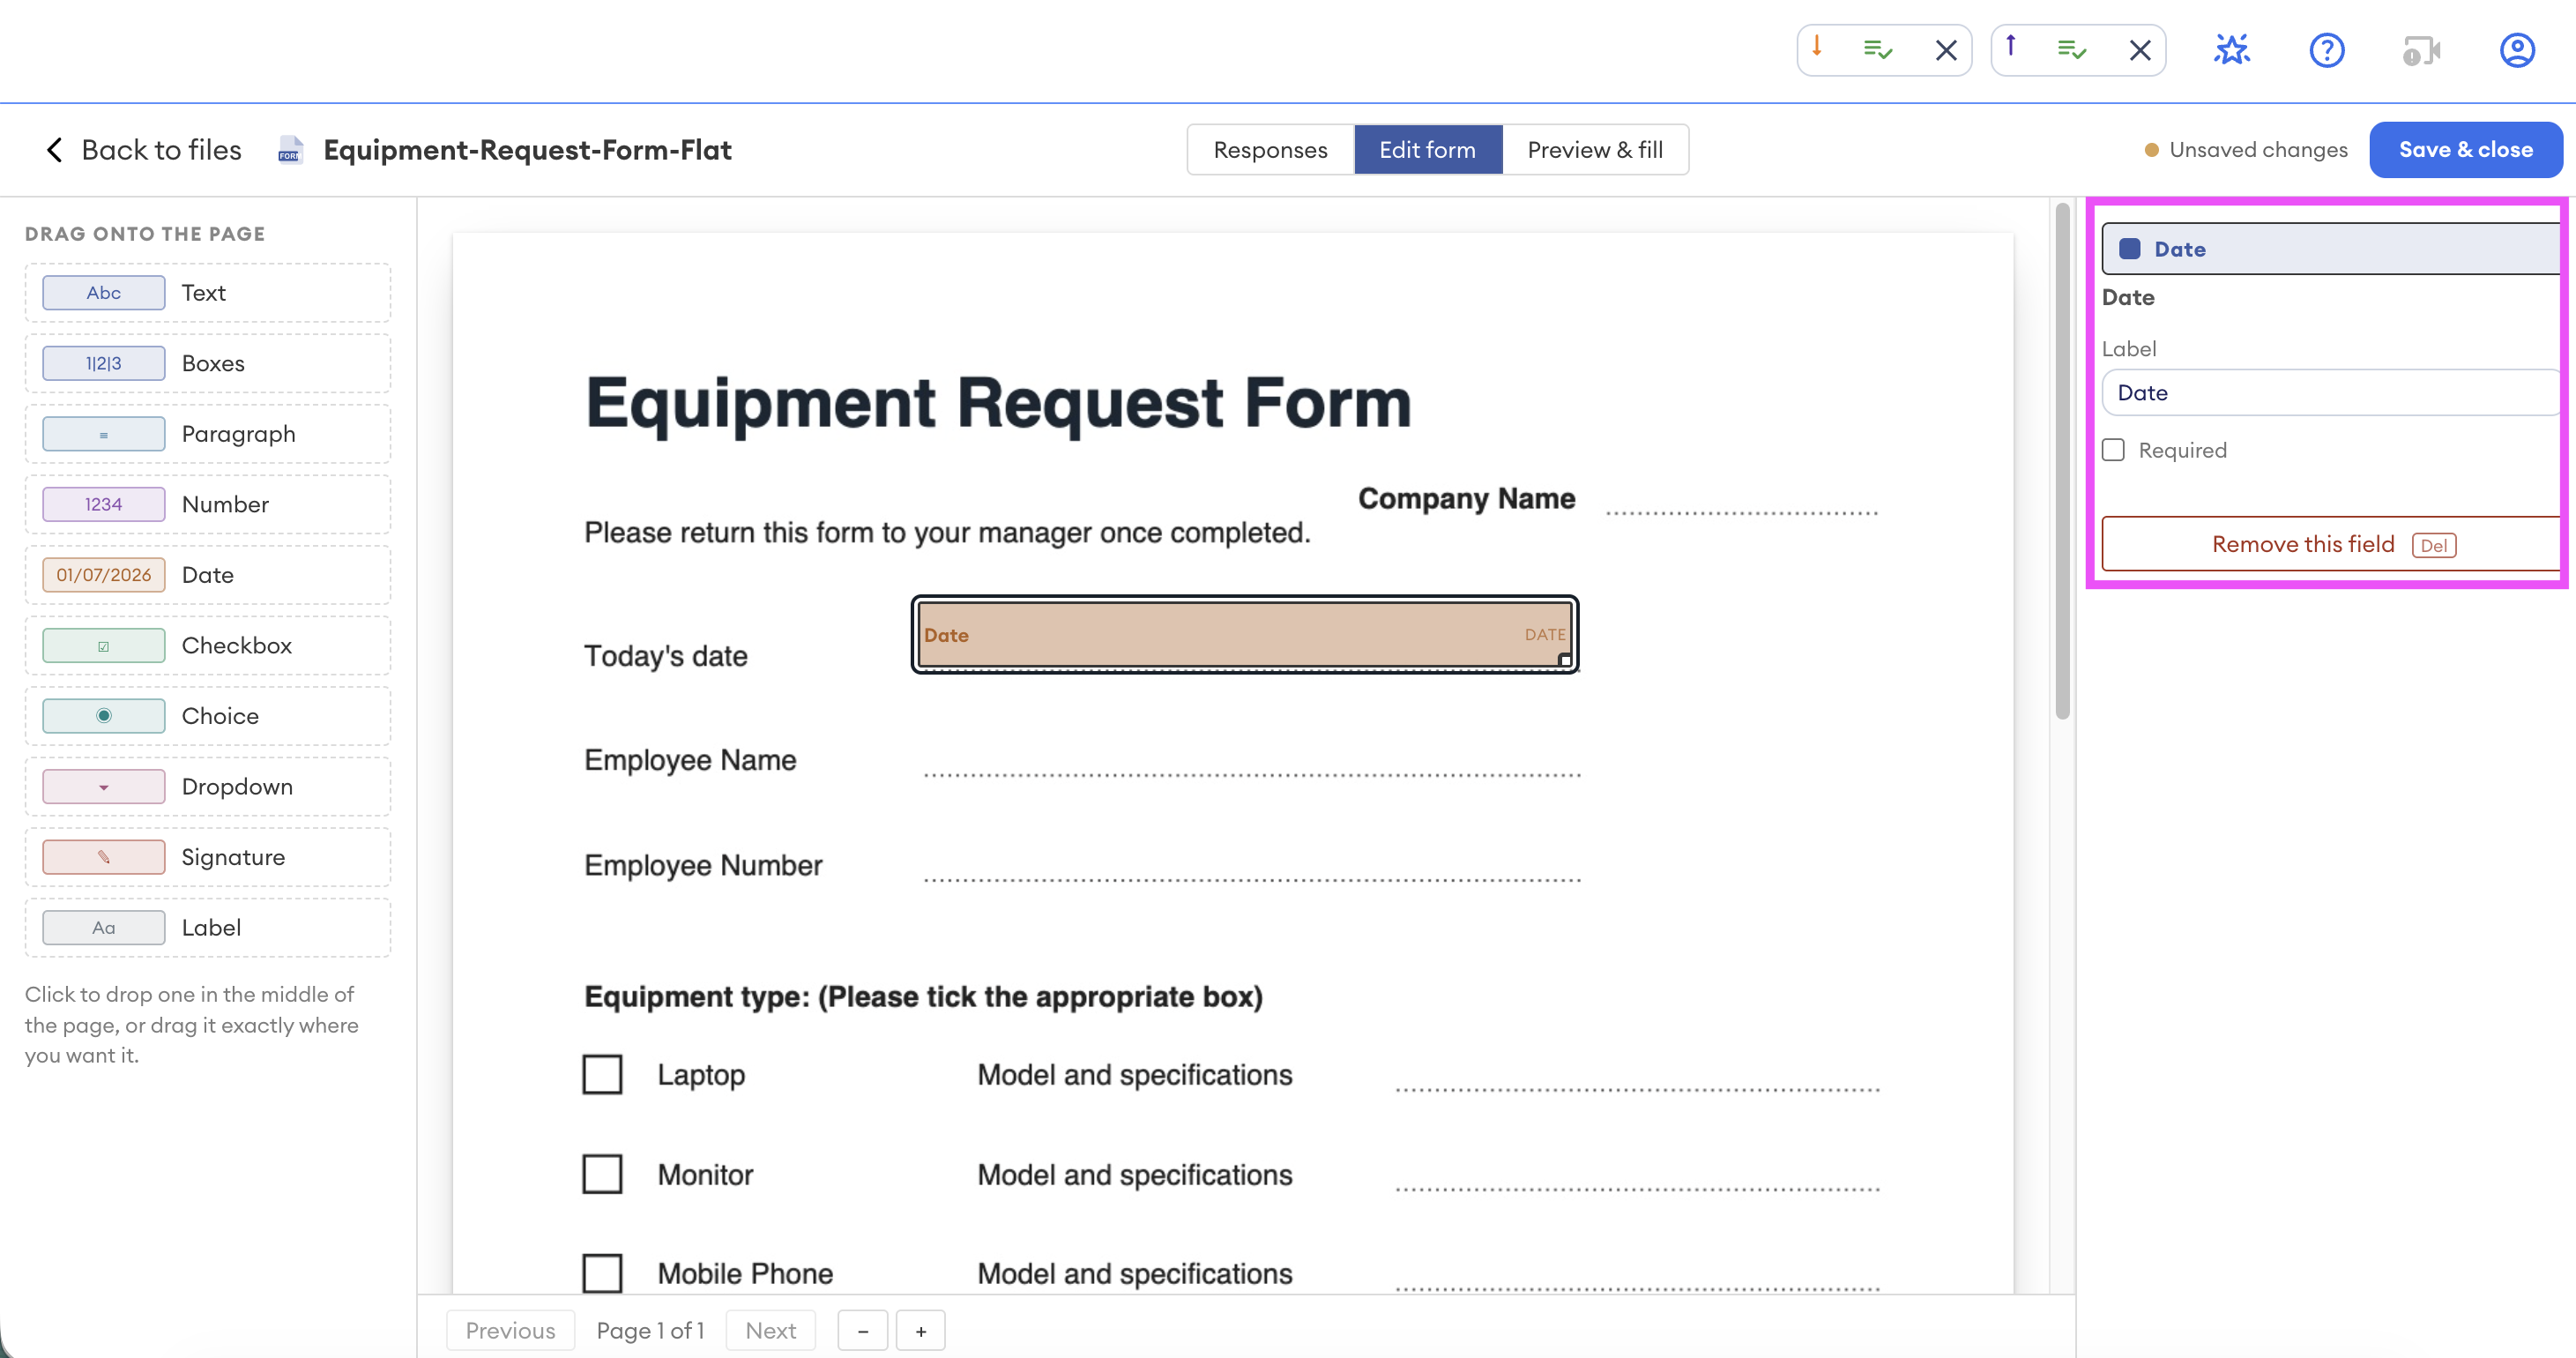
Task: Click Save & close button
Action: [2466, 150]
